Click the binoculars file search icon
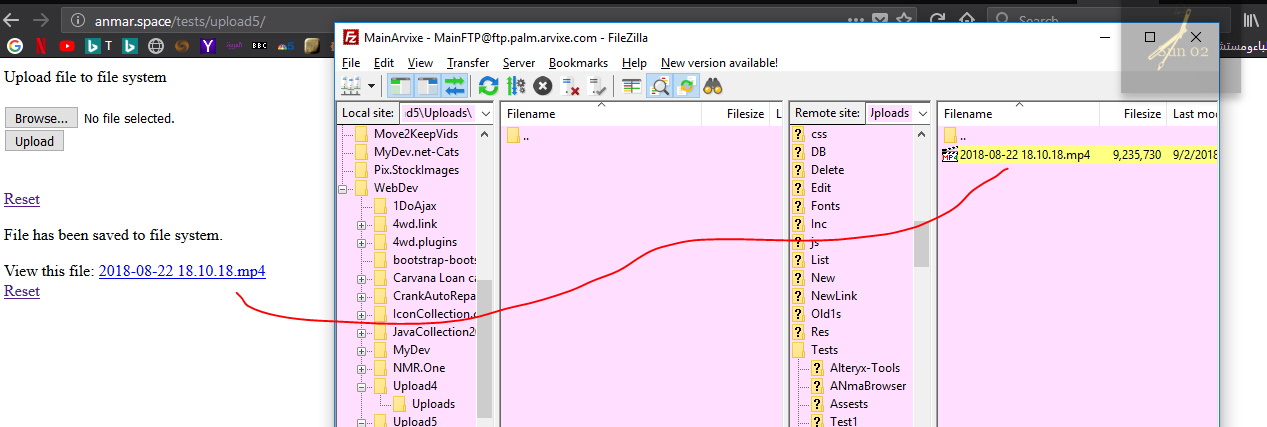Image resolution: width=1267 pixels, height=427 pixels. coord(713,87)
